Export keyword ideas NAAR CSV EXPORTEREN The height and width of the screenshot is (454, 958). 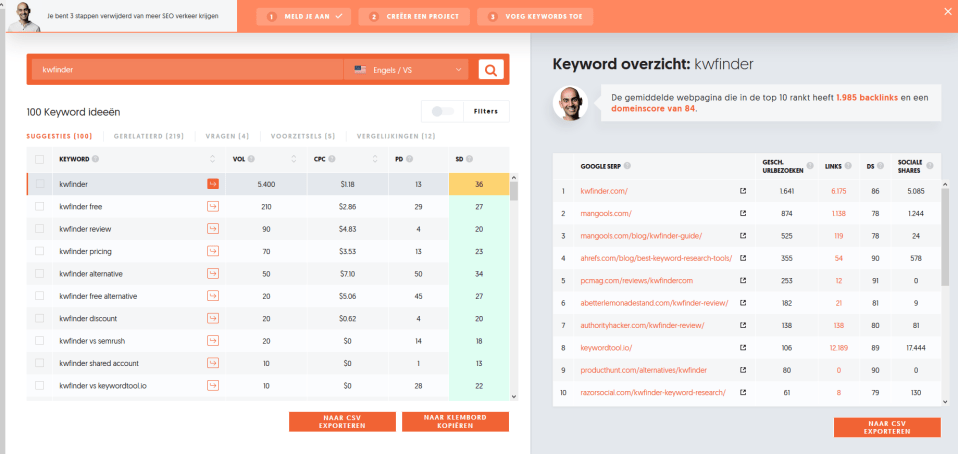pyautogui.click(x=342, y=422)
